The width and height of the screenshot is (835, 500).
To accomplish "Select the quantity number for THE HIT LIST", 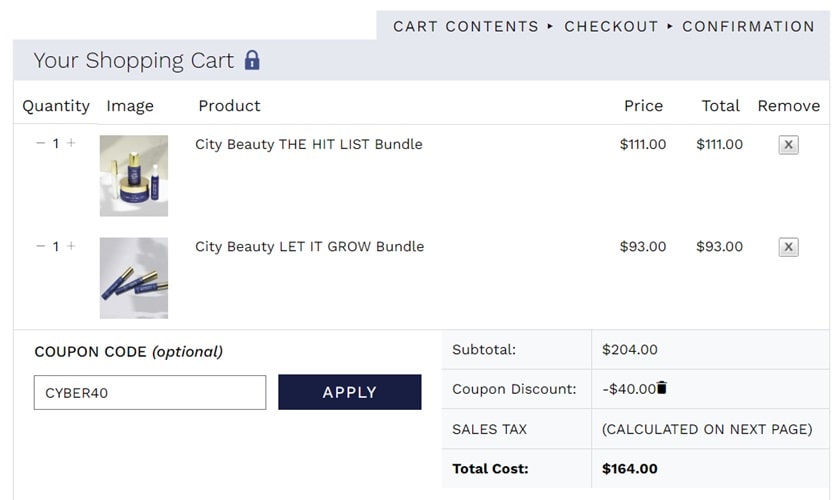I will pos(56,143).
